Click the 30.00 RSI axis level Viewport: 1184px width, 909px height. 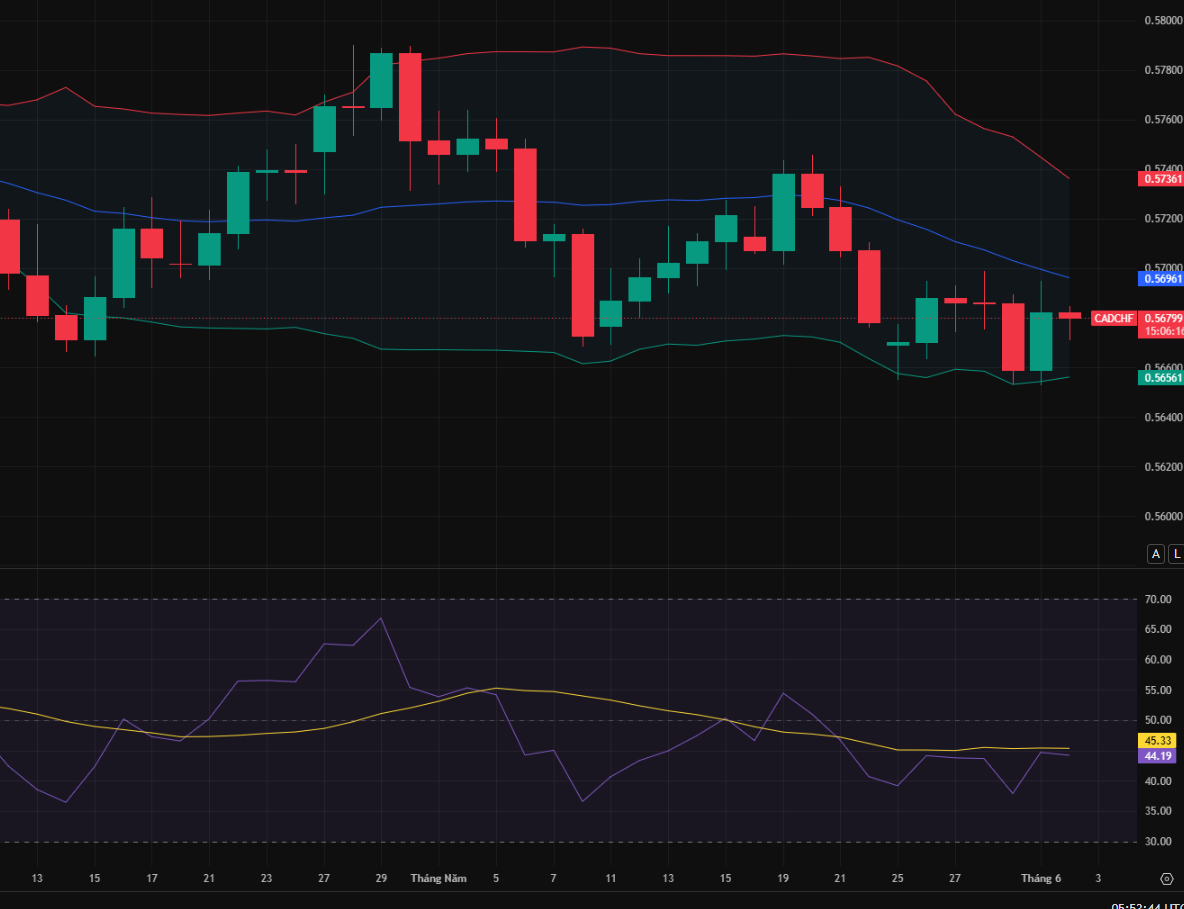tap(1158, 841)
